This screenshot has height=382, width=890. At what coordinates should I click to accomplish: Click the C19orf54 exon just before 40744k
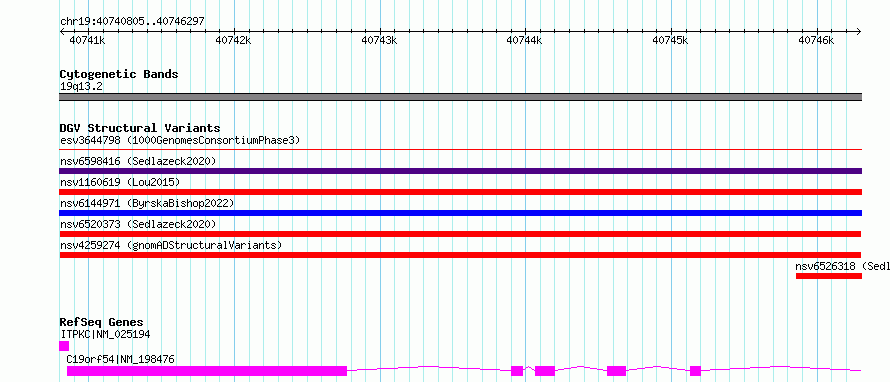517,371
